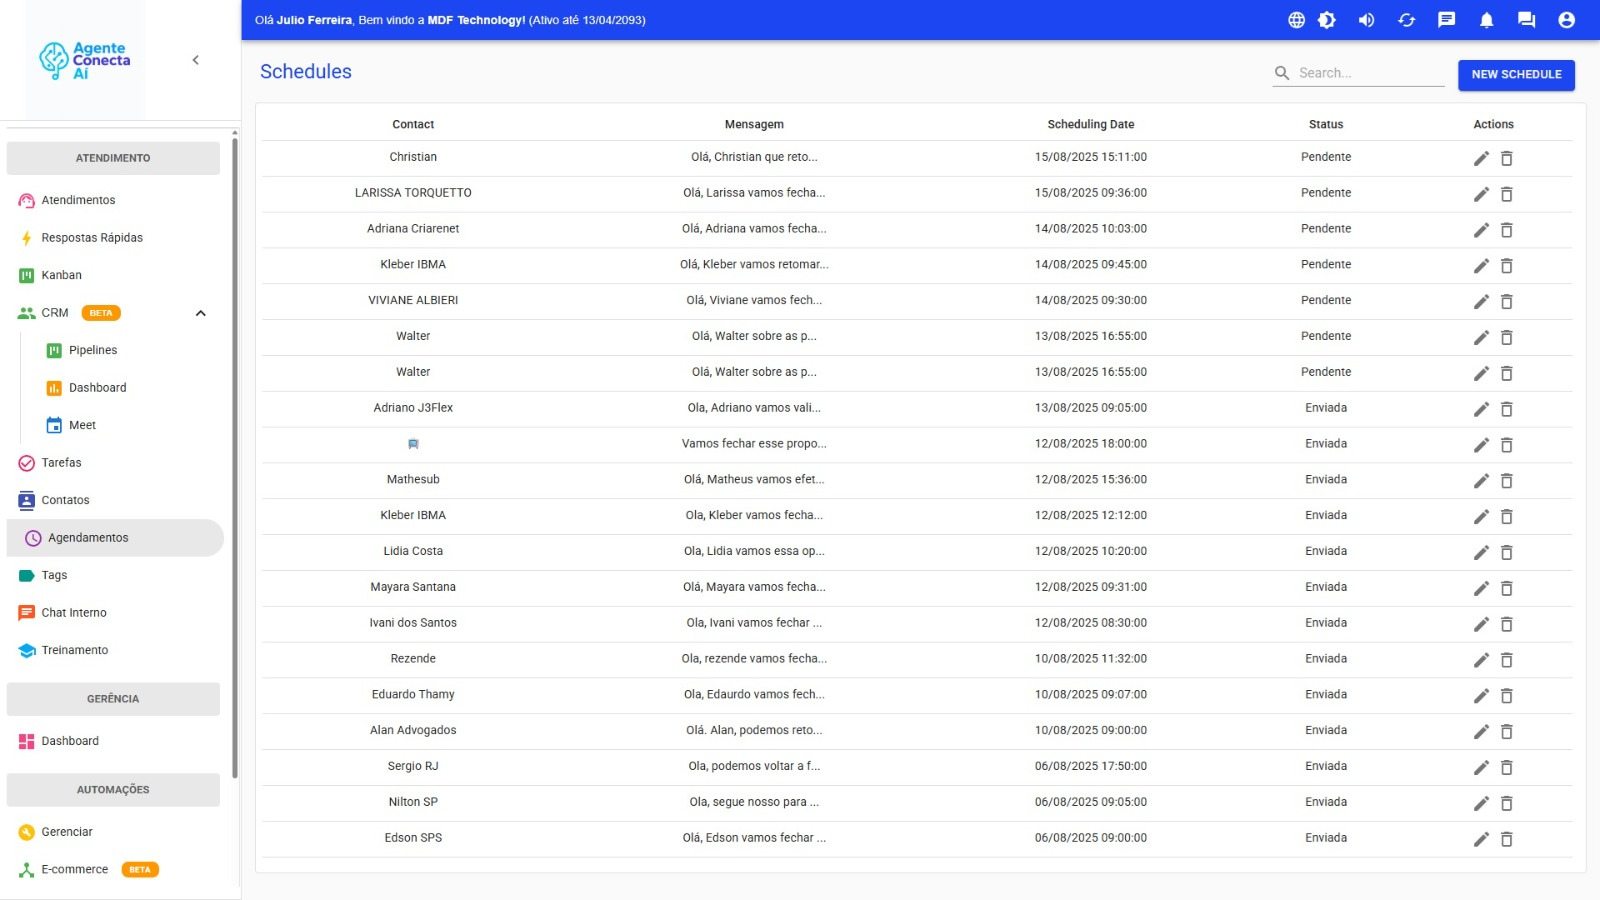Edit the LARISSA TORQUETTO schedule

pos(1481,194)
